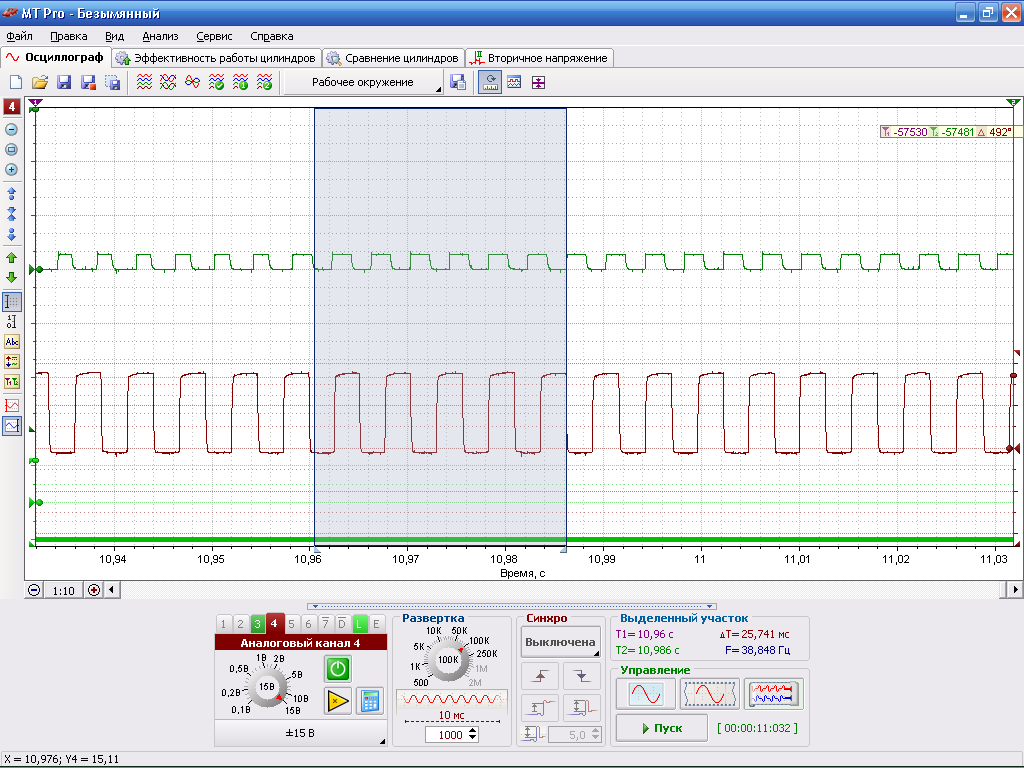The width and height of the screenshot is (1024, 768).
Task: Click the waveform icon with green checkmark
Action: 216,82
